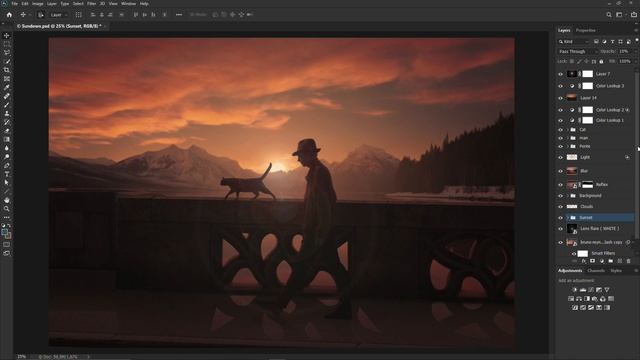Viewport: 640px width, 360px height.
Task: Select the Zoom tool
Action: click(x=7, y=209)
